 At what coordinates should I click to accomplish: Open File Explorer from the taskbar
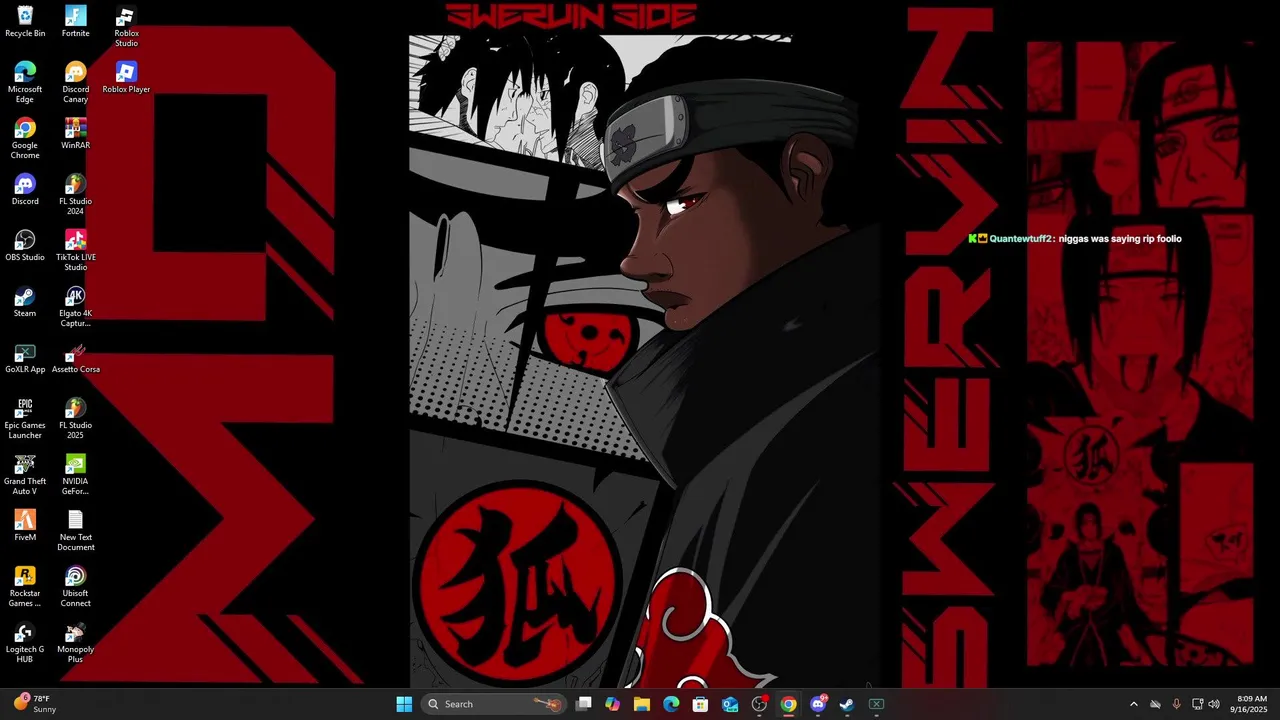(642, 704)
